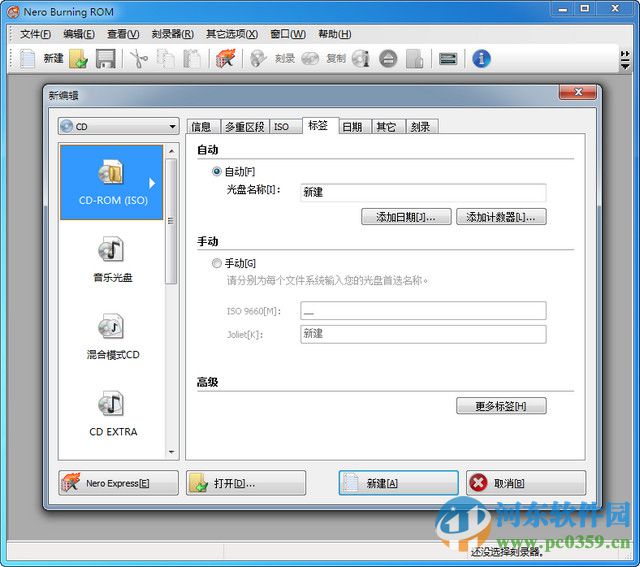The height and width of the screenshot is (567, 640).
Task: Switch to the 多重区段 tab
Action: pos(245,127)
